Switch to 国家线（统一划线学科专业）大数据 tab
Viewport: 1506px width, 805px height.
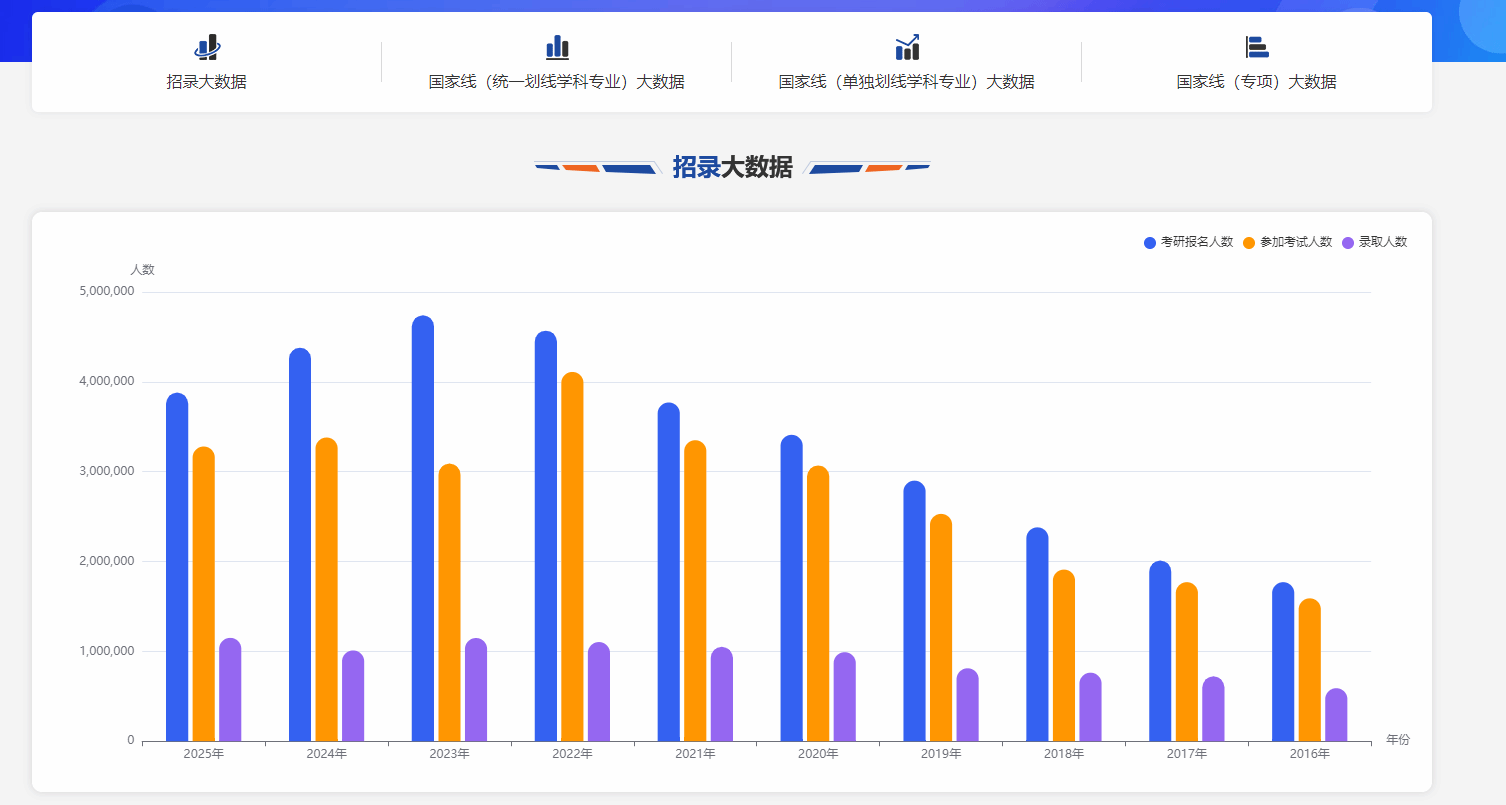point(556,82)
